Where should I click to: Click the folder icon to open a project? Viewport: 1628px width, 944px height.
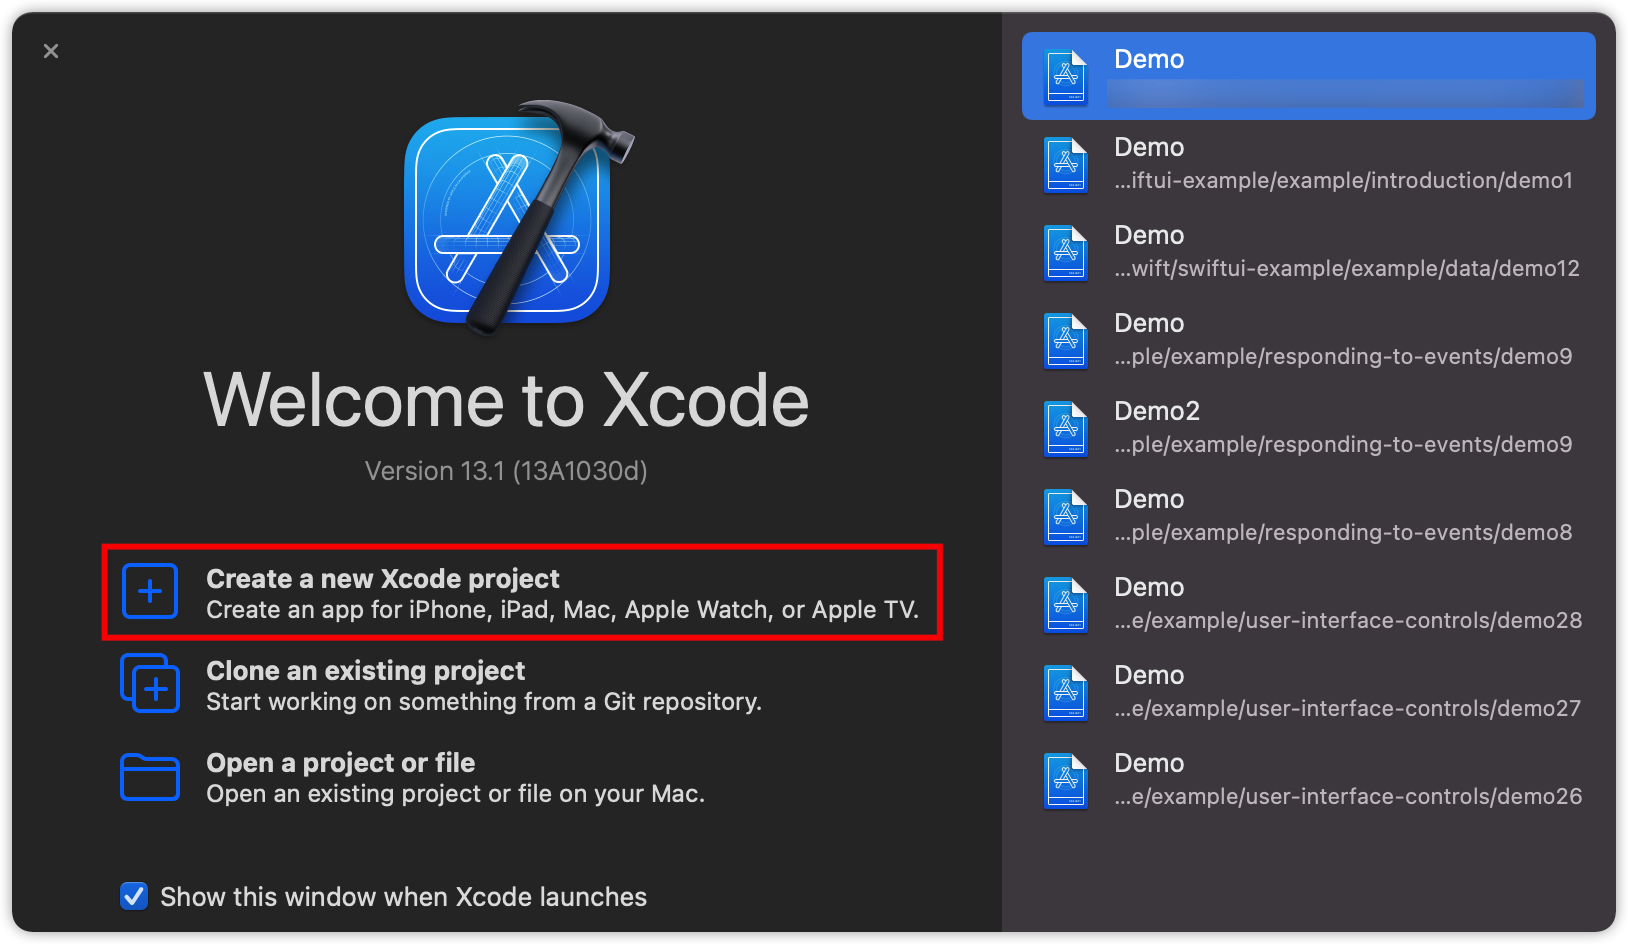(x=150, y=777)
